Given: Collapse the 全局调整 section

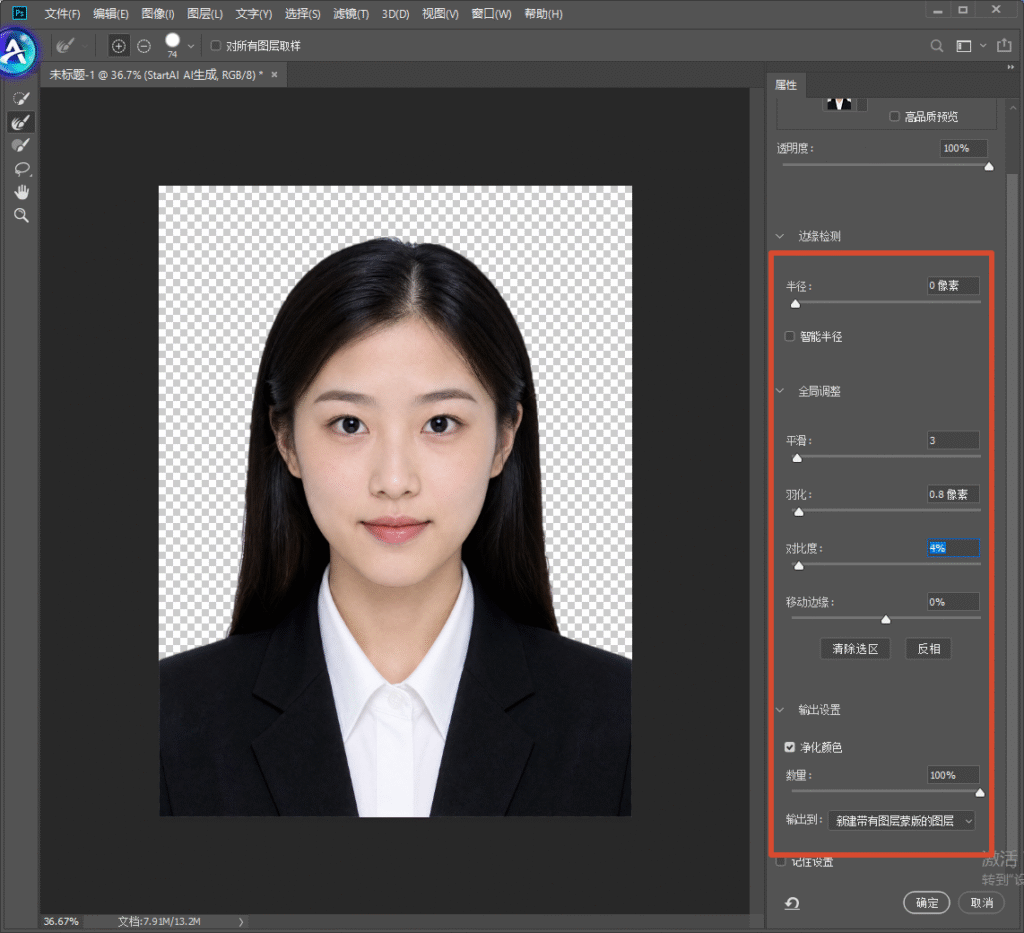Looking at the screenshot, I should [780, 391].
